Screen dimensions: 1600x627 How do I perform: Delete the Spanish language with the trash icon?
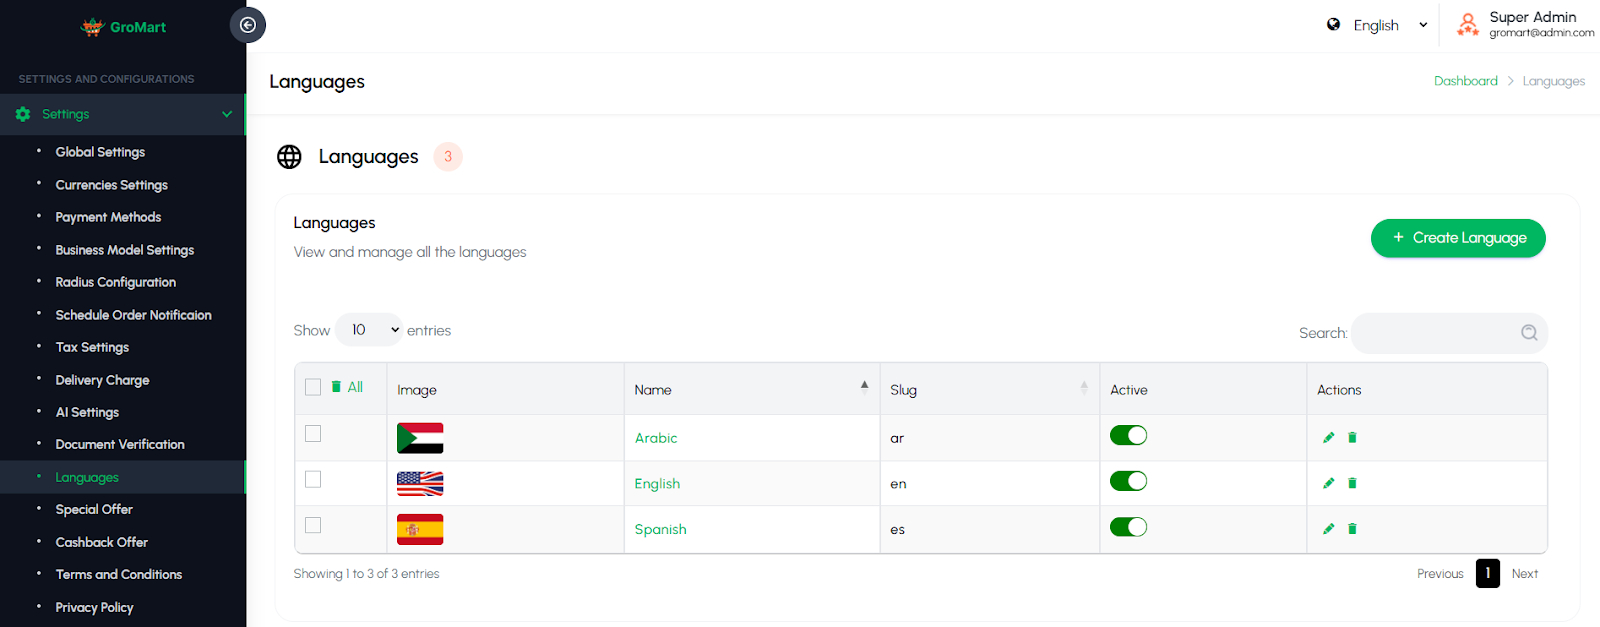[1352, 529]
